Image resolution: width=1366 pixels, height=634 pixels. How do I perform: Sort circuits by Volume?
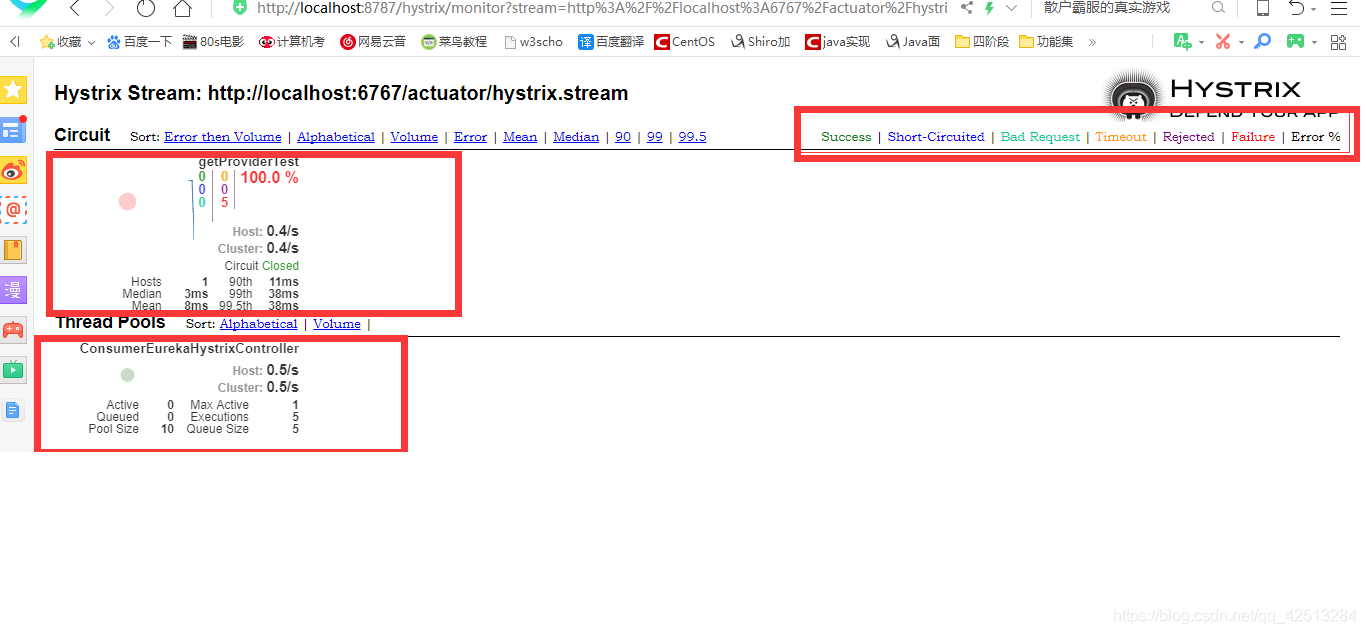(414, 137)
